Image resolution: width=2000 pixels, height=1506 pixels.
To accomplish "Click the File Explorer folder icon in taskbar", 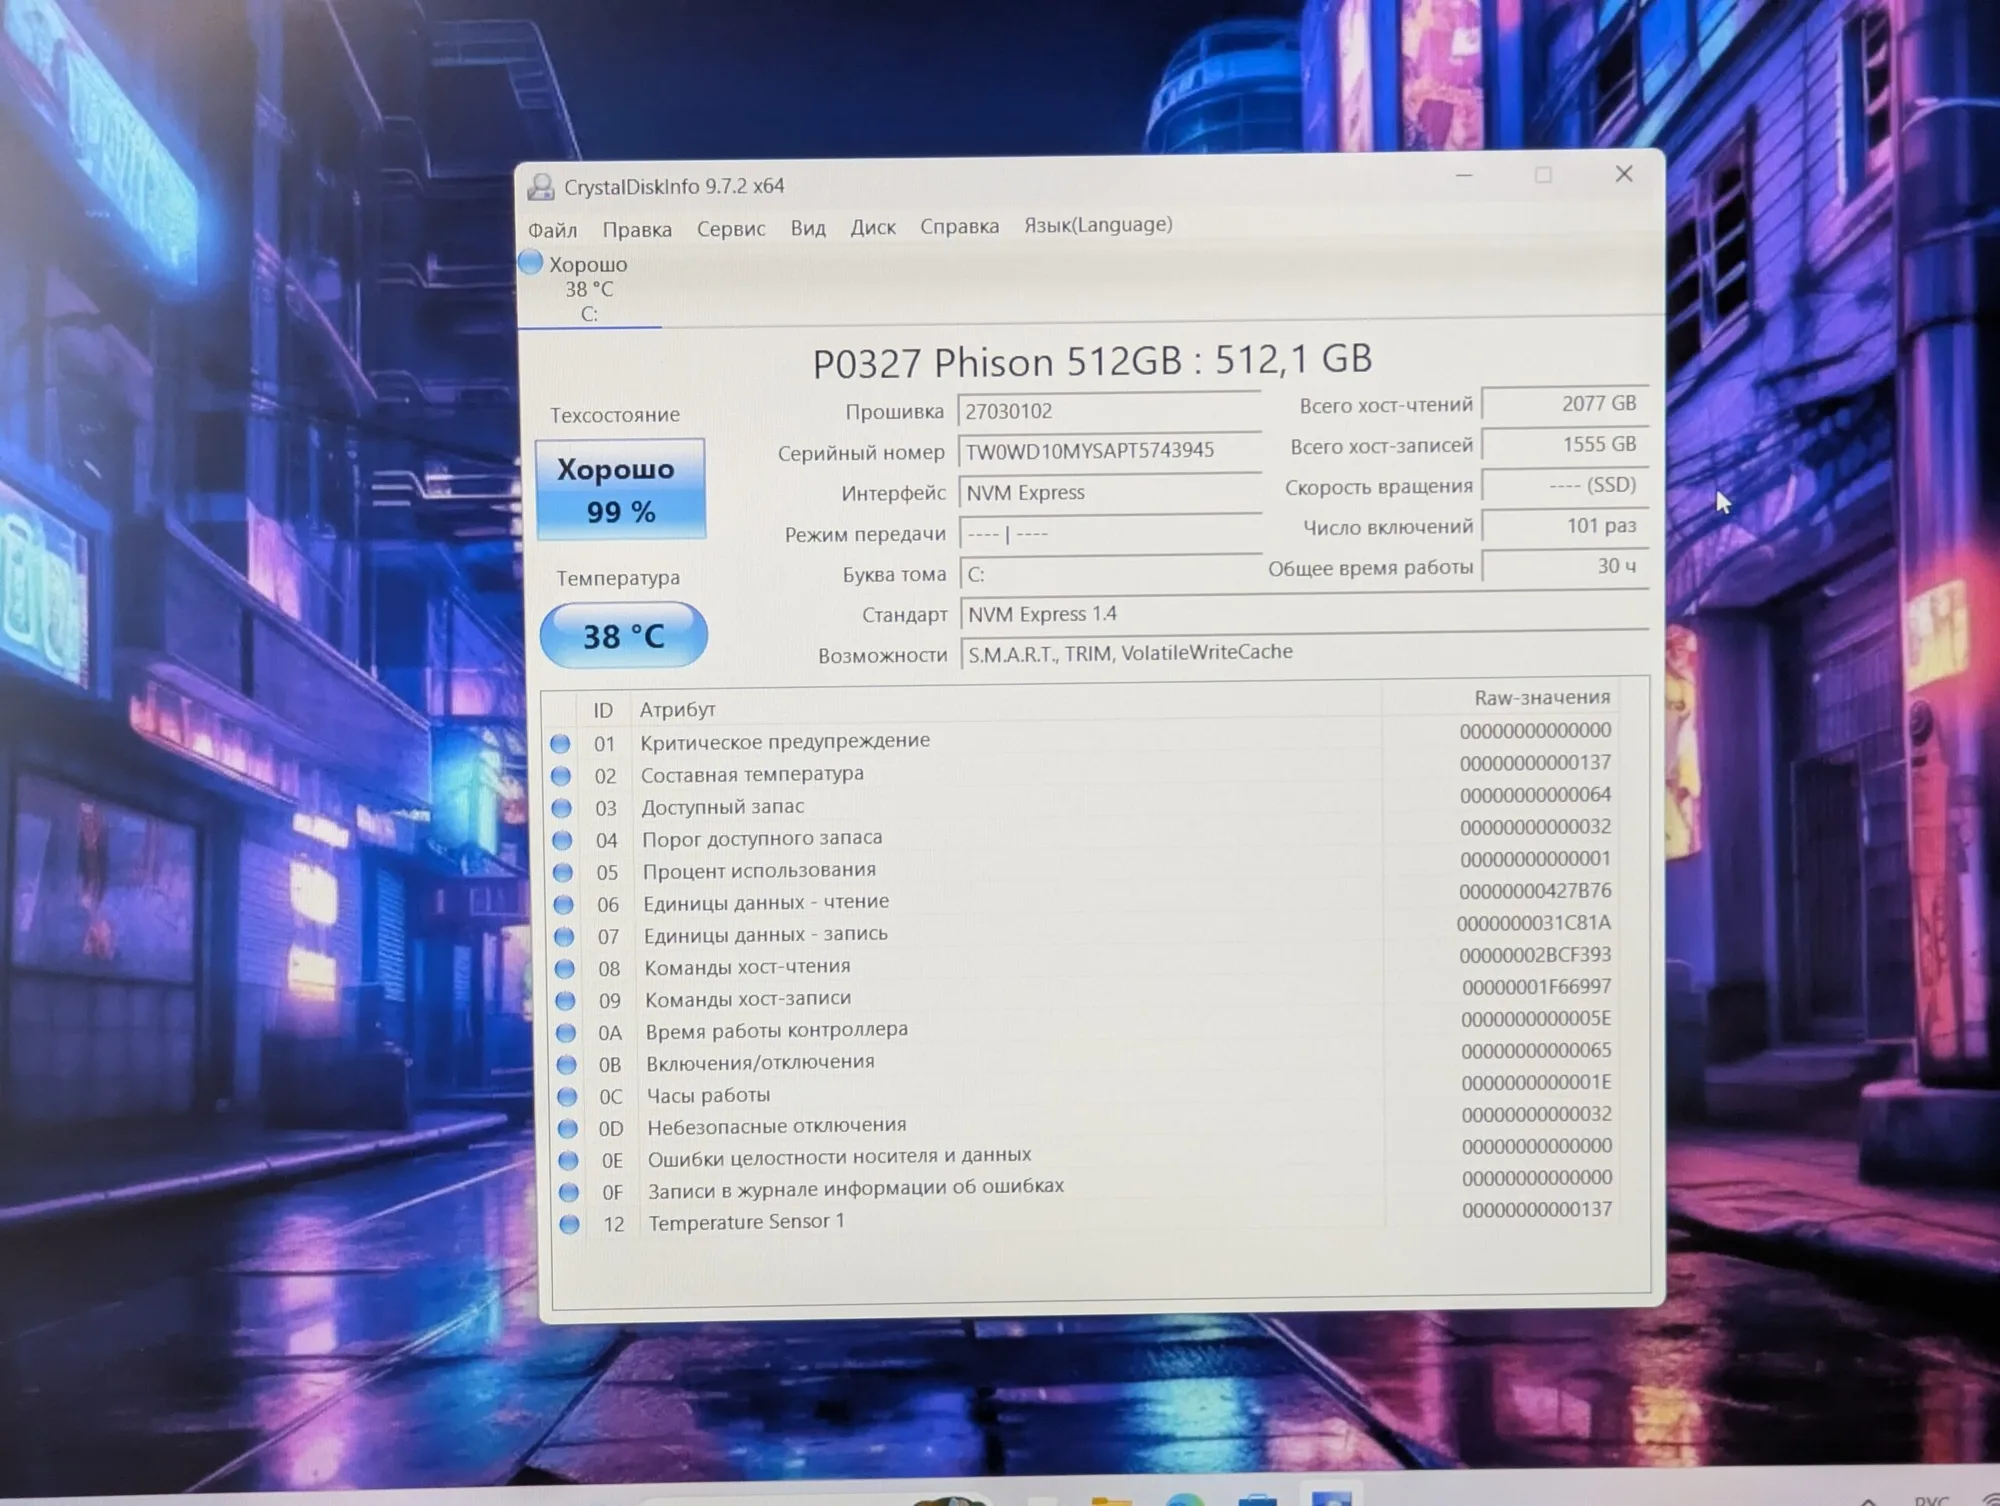I will click(1111, 1500).
